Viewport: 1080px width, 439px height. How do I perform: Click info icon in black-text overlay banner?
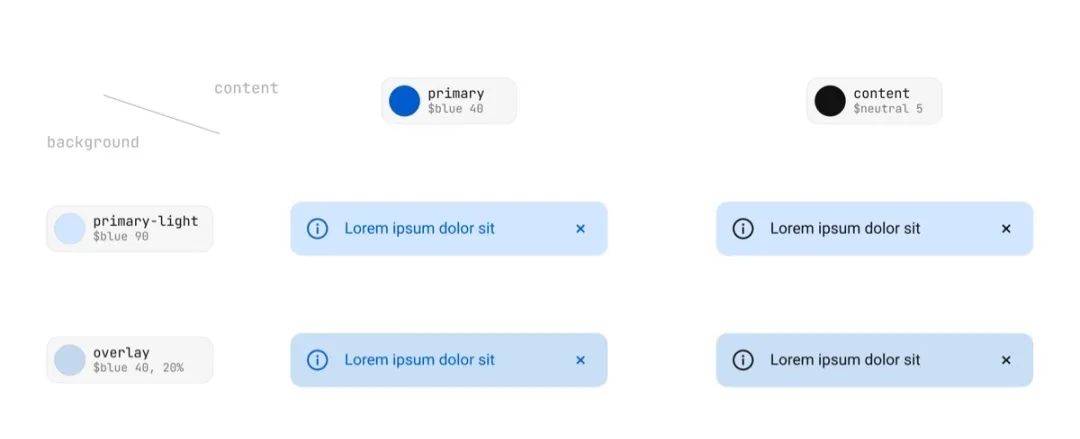742,360
